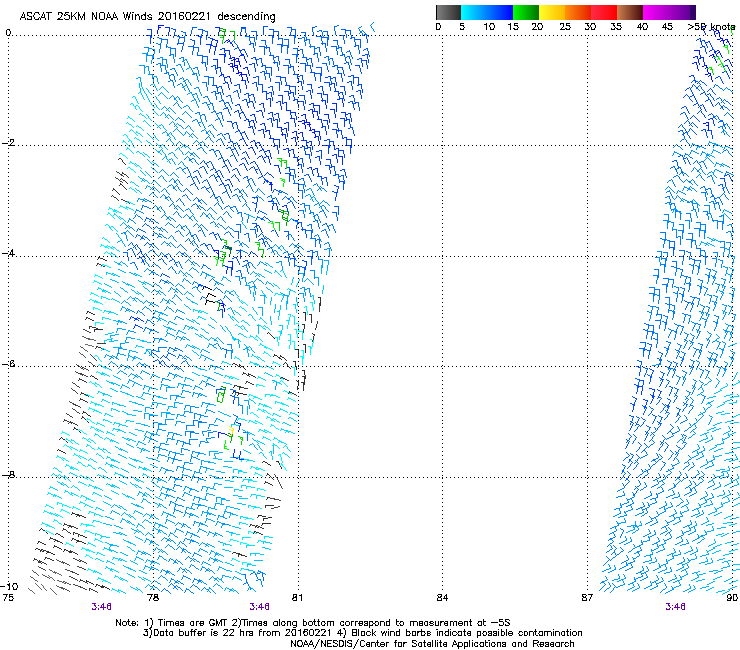Screen dimensions: 740x650
Task: Click the latitude '-2' axis label
Action: click(x=8, y=143)
